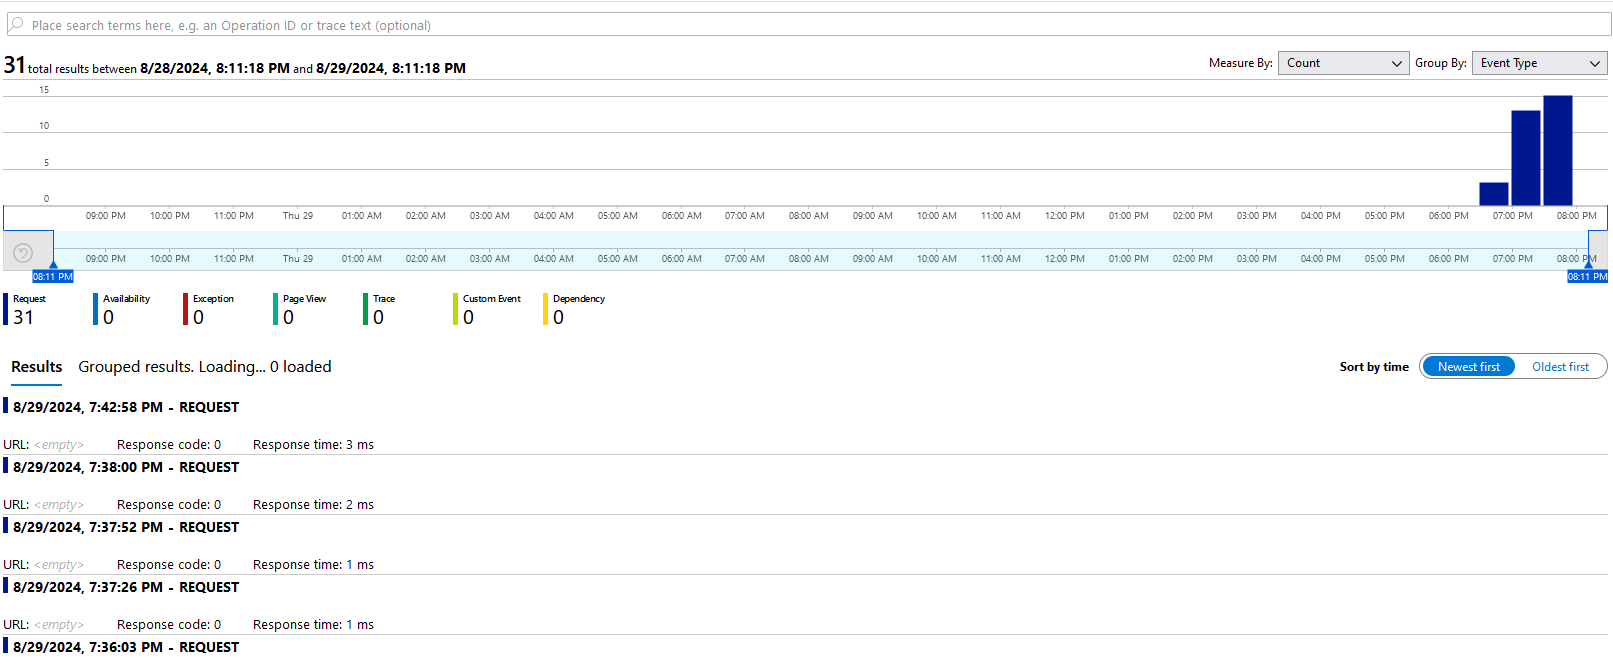The width and height of the screenshot is (1613, 664).
Task: Open the 7:38:00 PM request result
Action: coord(126,467)
